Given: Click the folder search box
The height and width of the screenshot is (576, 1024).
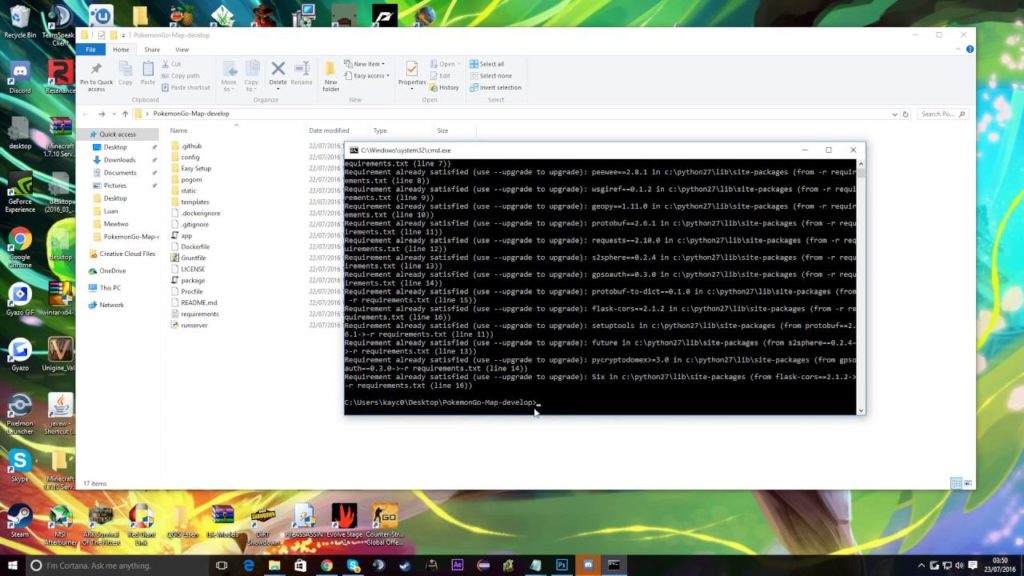Looking at the screenshot, I should click(940, 114).
